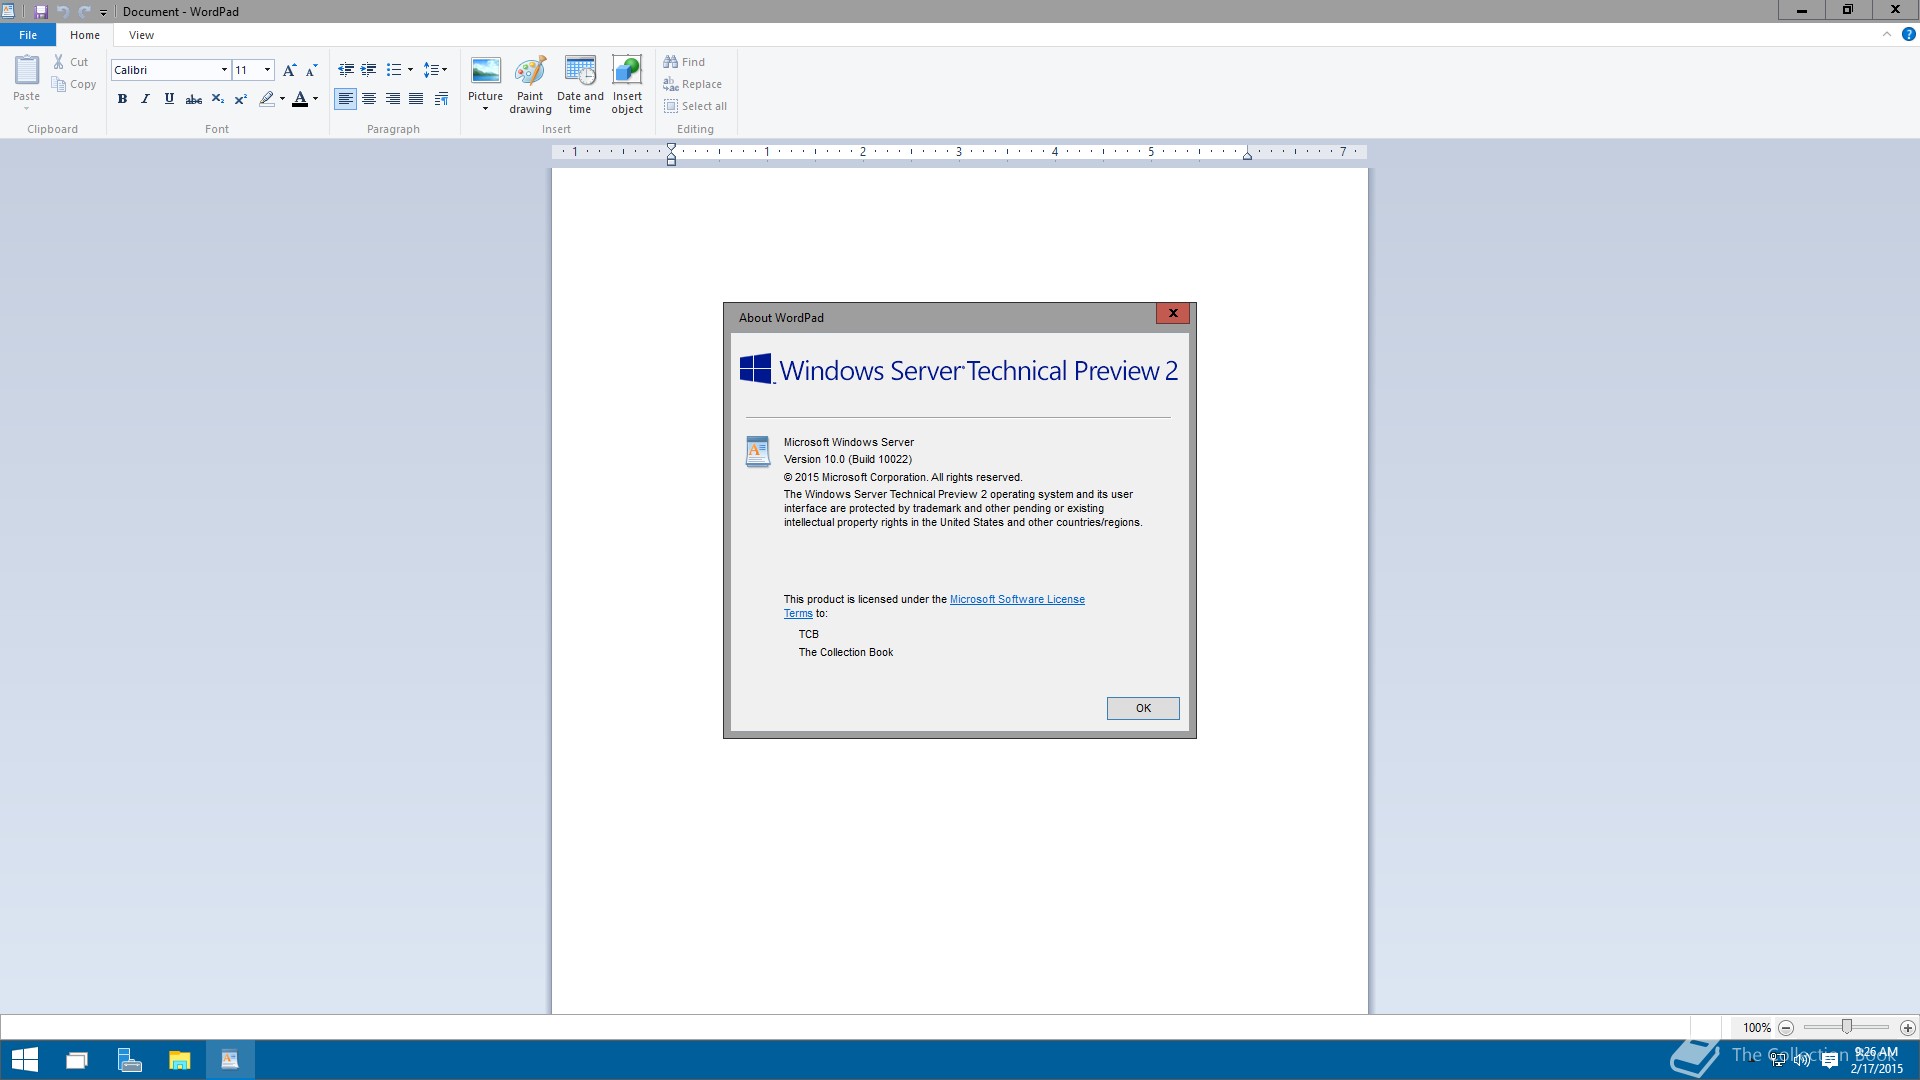Open WordPad Help question mark

tap(1908, 34)
